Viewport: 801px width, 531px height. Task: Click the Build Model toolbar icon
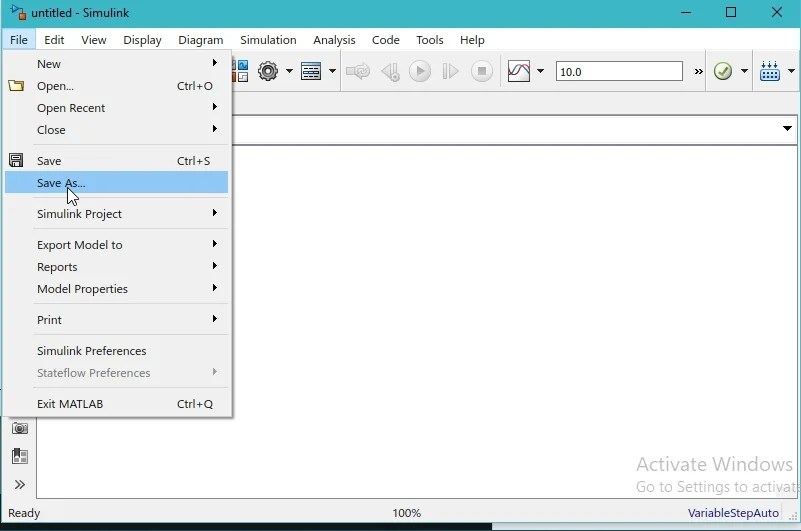769,71
